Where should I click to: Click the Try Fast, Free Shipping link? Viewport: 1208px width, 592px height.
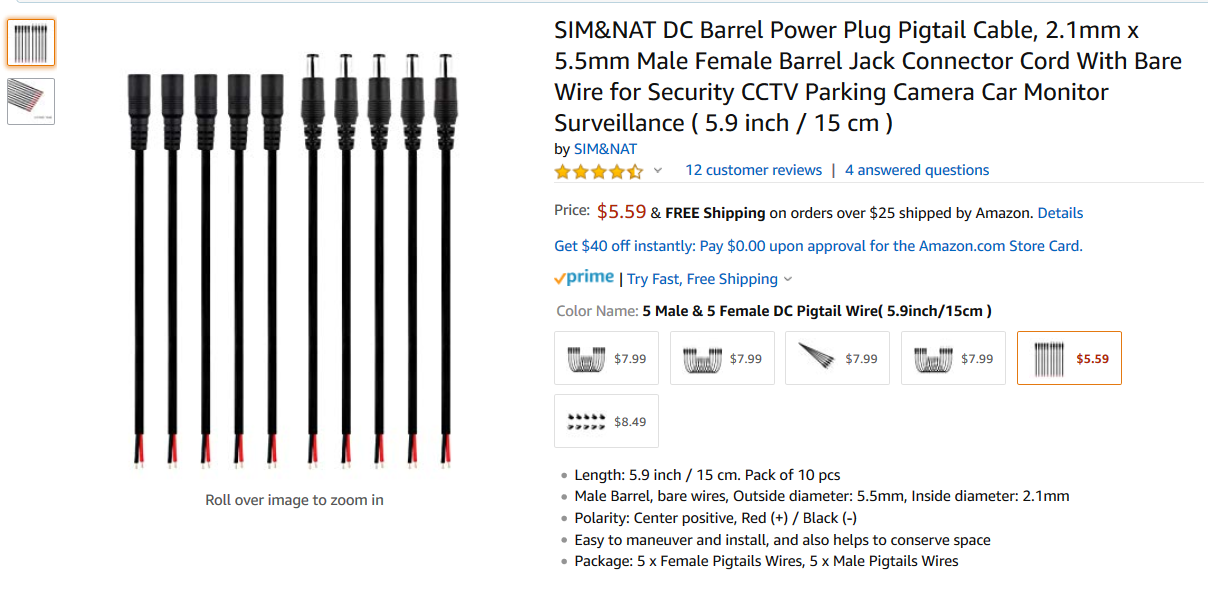click(x=702, y=279)
